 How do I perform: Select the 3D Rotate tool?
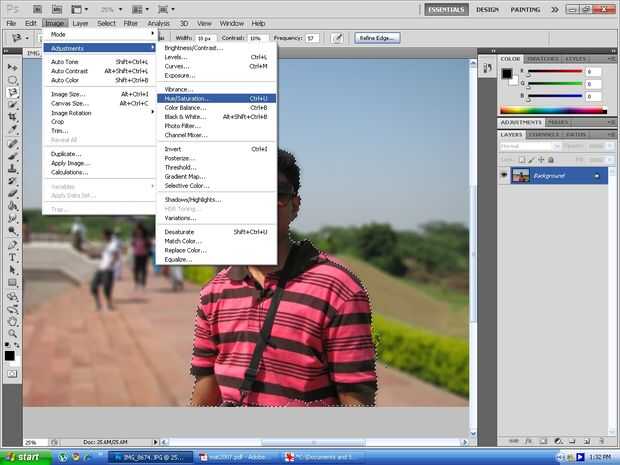[12, 297]
